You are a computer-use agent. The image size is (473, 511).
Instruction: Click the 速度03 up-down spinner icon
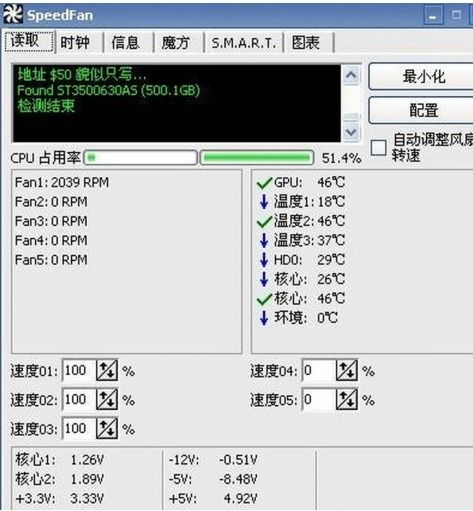[x=107, y=428]
